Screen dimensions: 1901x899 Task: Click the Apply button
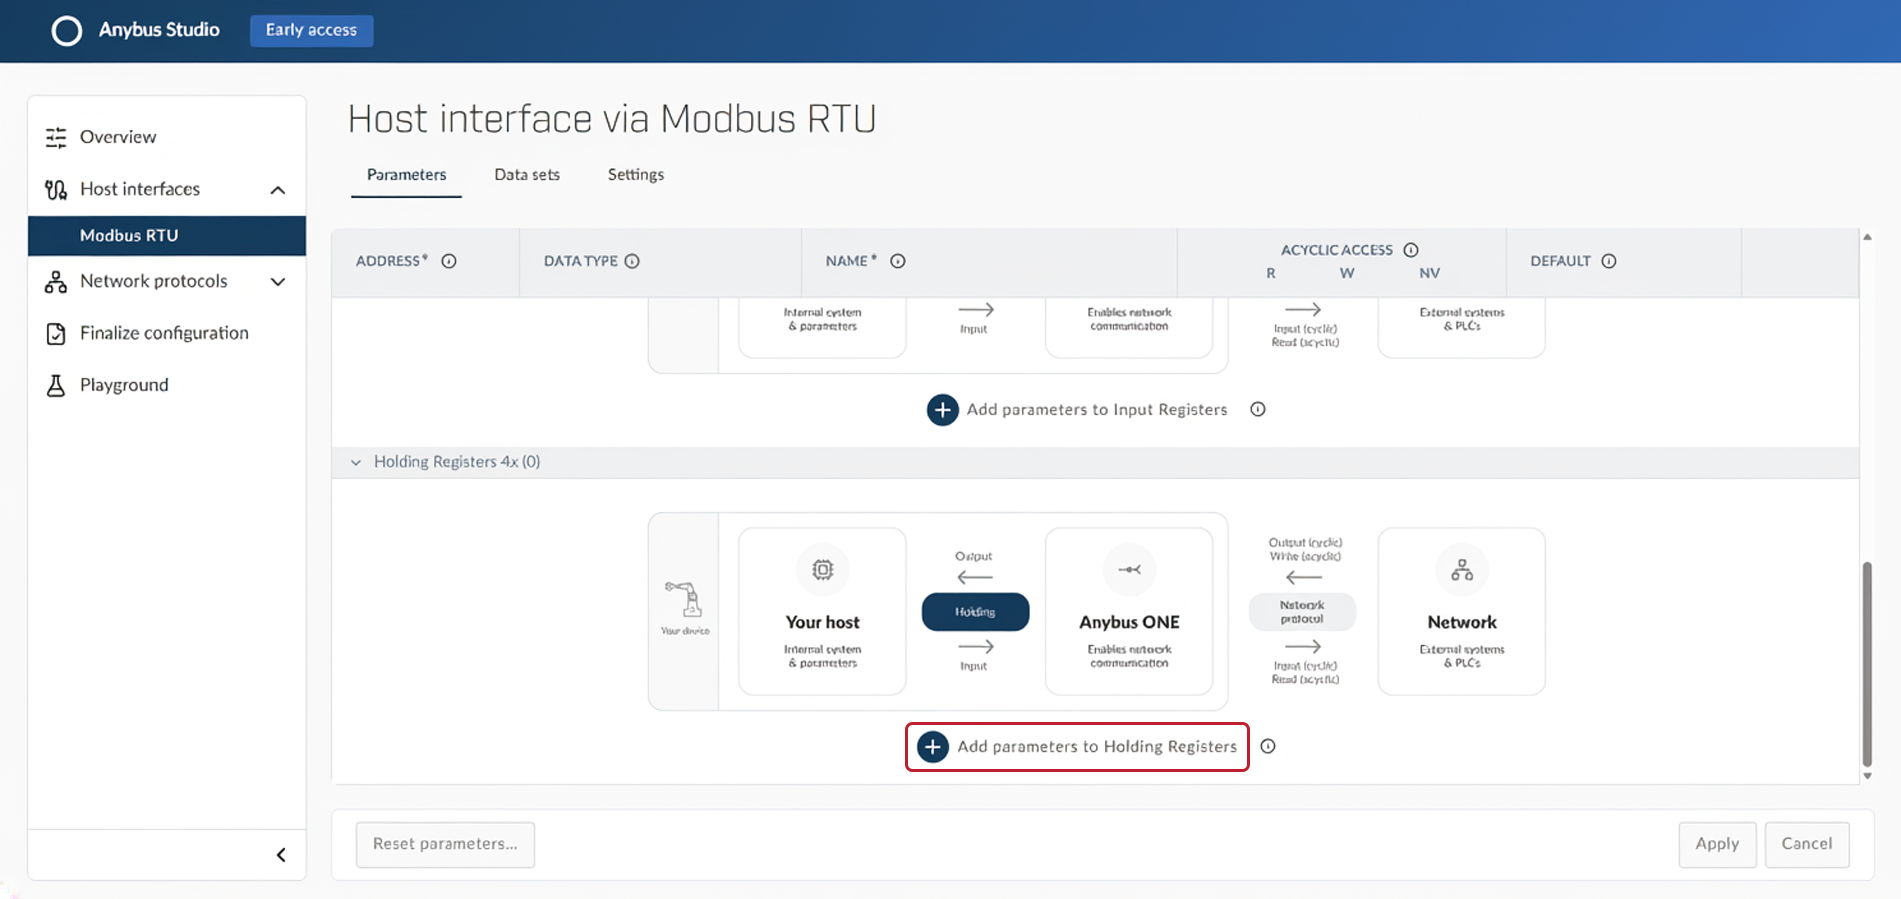click(1717, 844)
